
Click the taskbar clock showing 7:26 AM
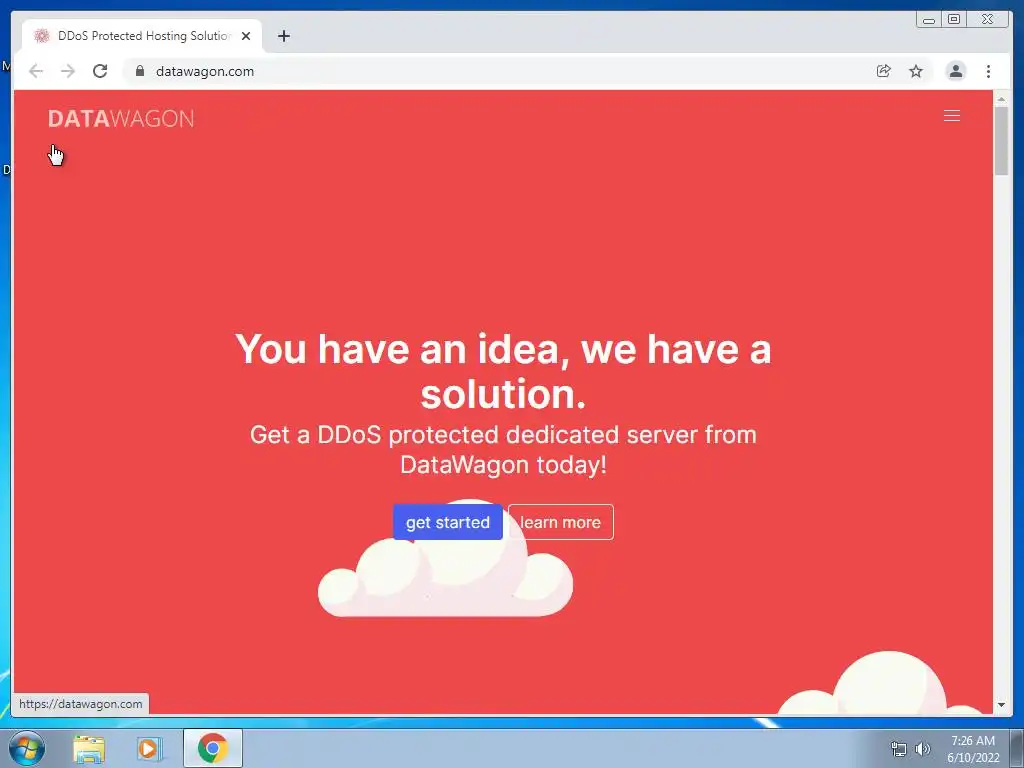(x=973, y=749)
